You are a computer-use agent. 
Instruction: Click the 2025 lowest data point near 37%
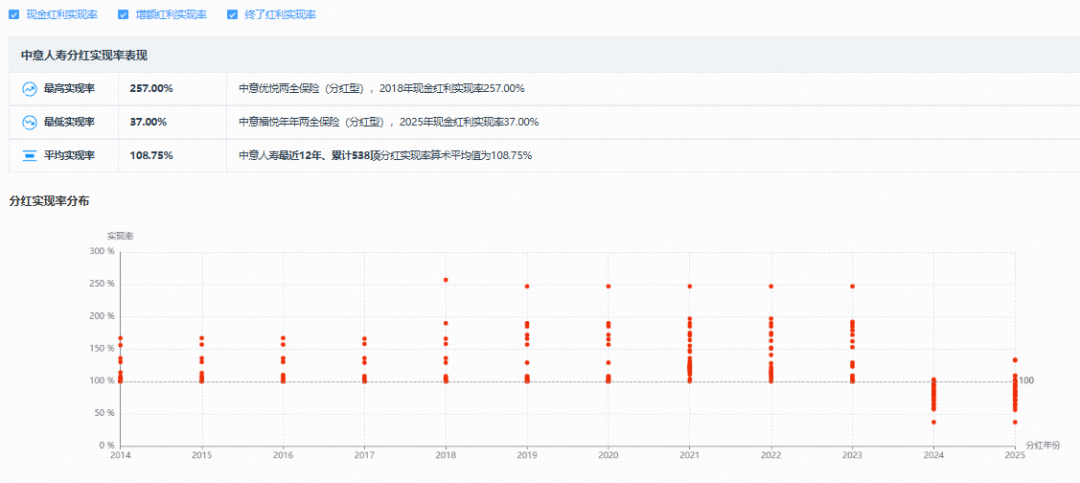[x=1015, y=422]
